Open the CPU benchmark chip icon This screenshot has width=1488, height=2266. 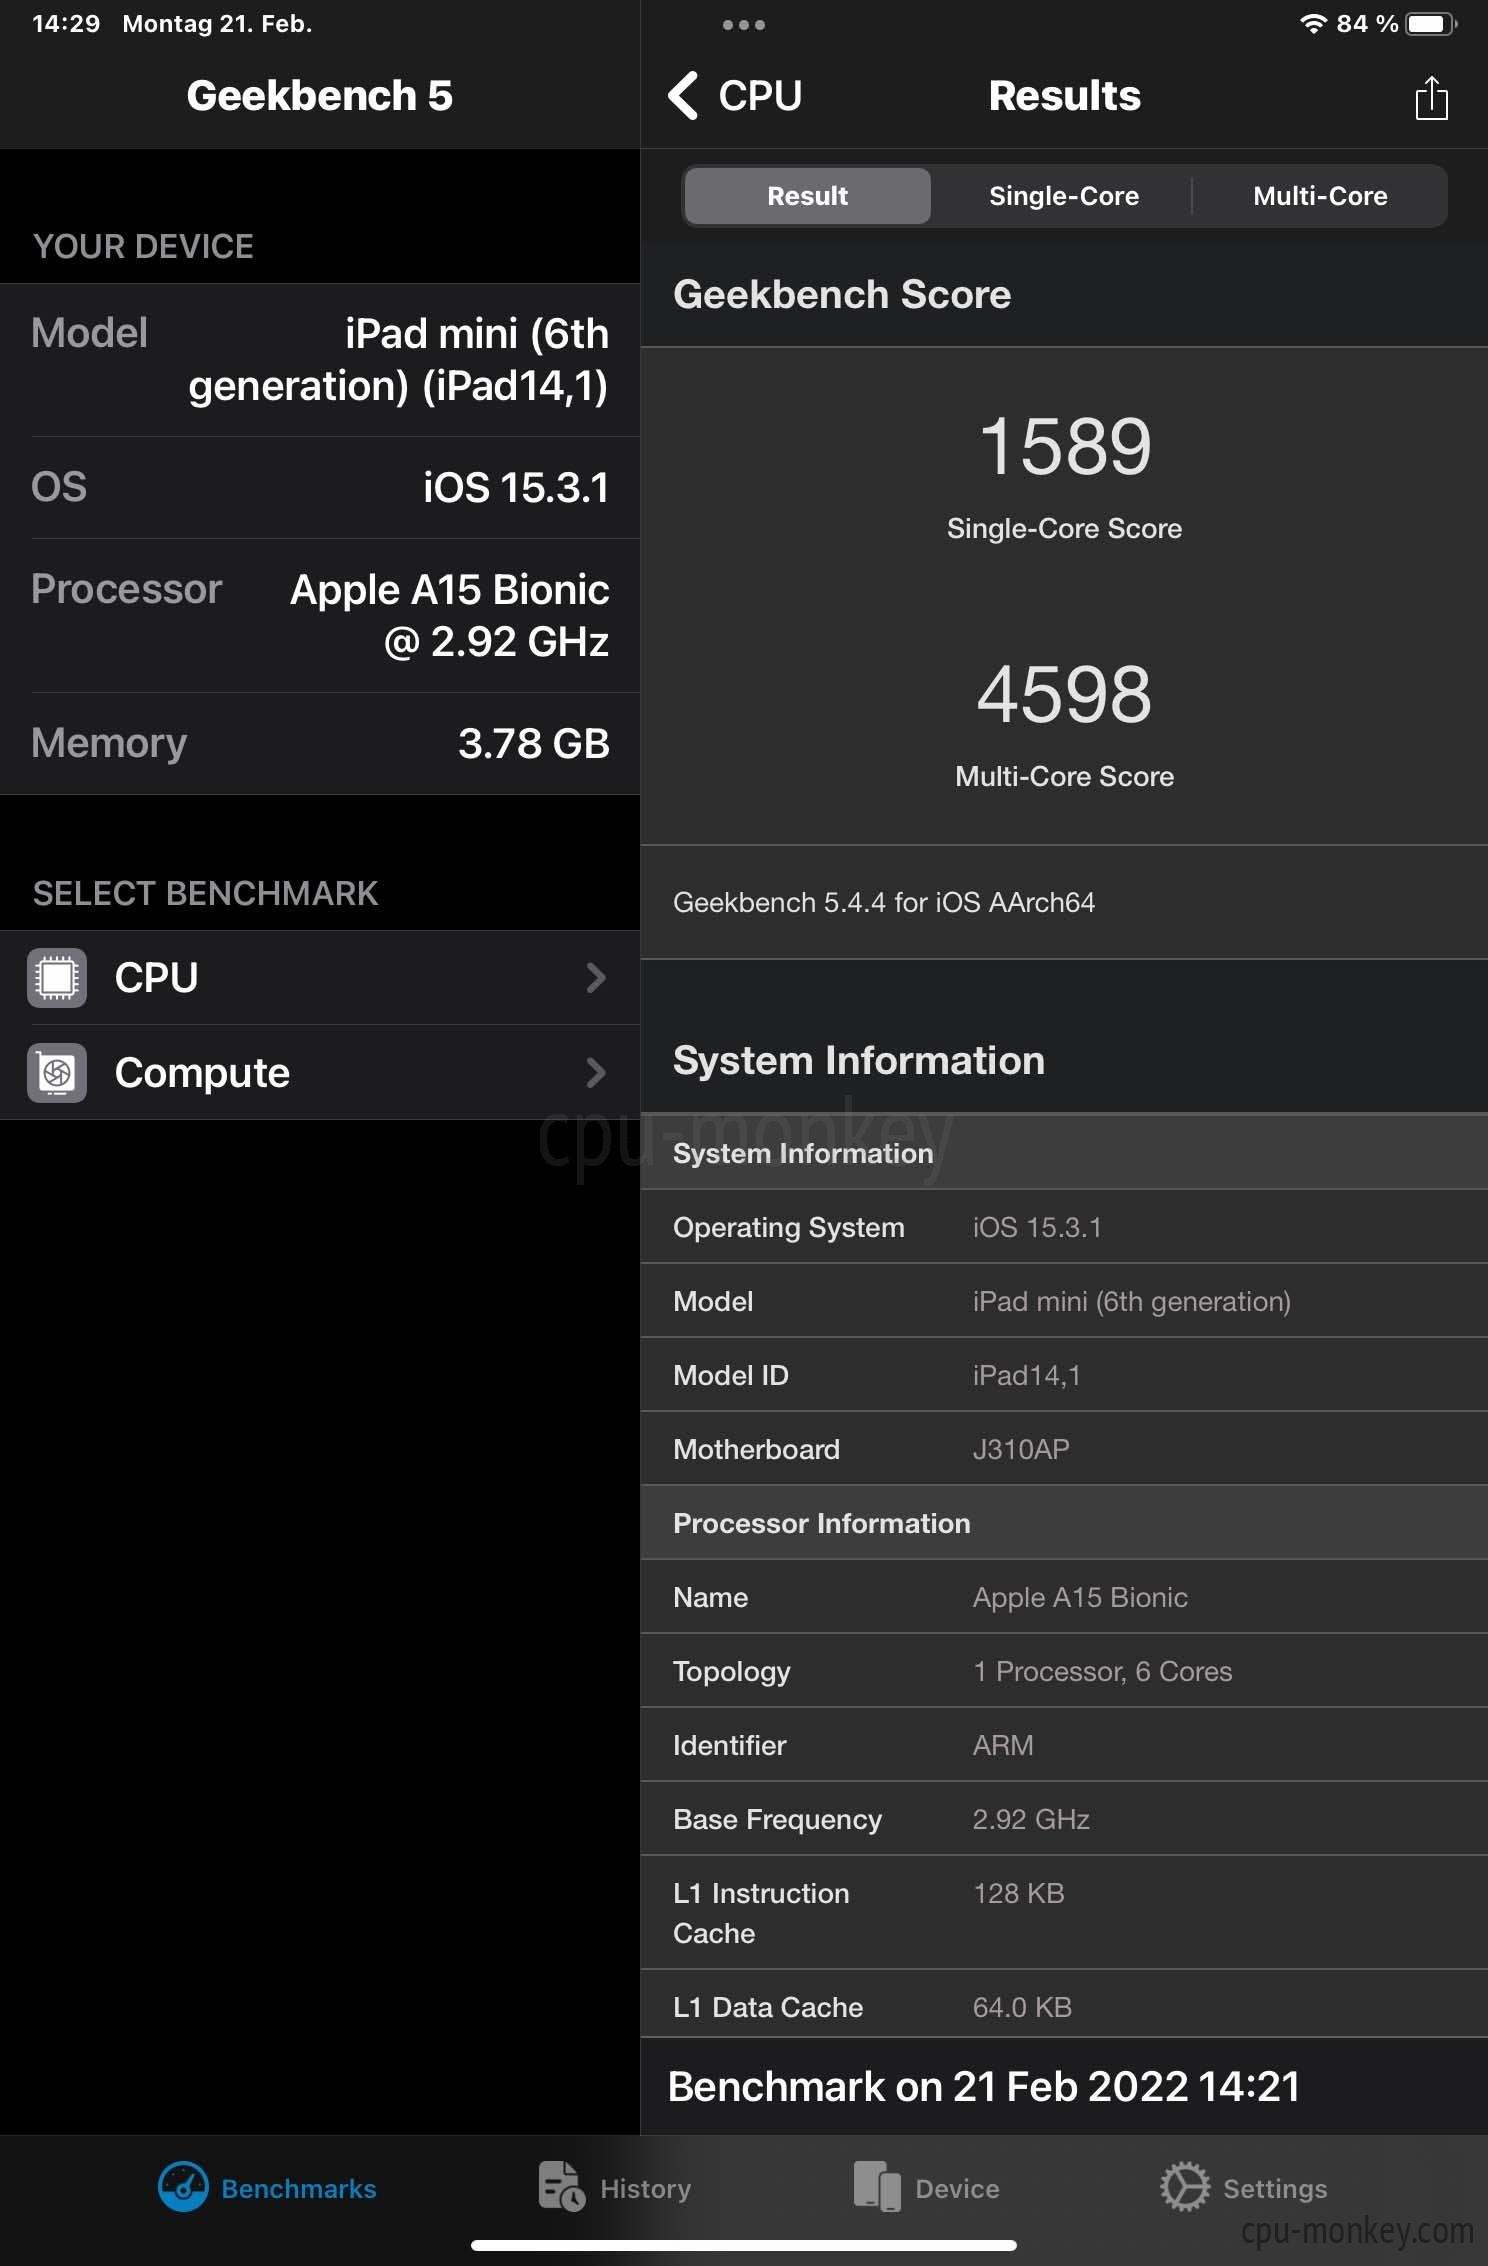click(57, 977)
